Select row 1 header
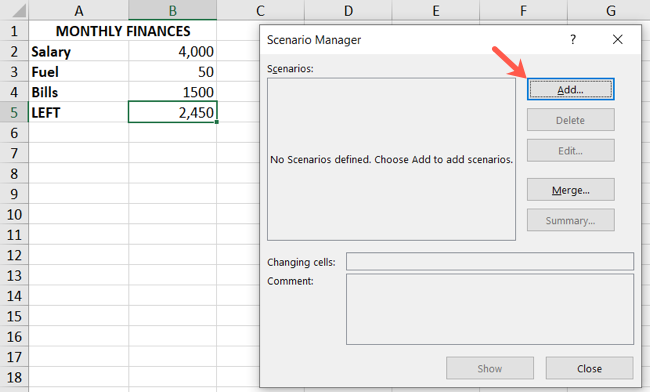The image size is (650, 392). coord(14,31)
